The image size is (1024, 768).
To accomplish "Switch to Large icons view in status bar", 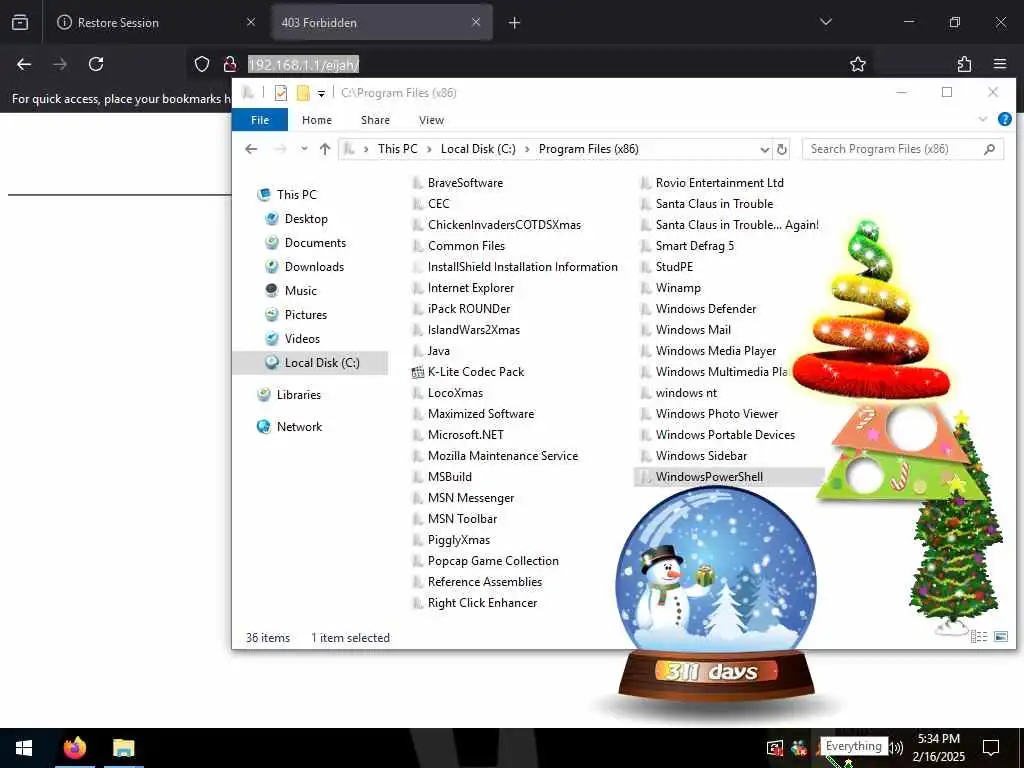I will [x=1000, y=637].
